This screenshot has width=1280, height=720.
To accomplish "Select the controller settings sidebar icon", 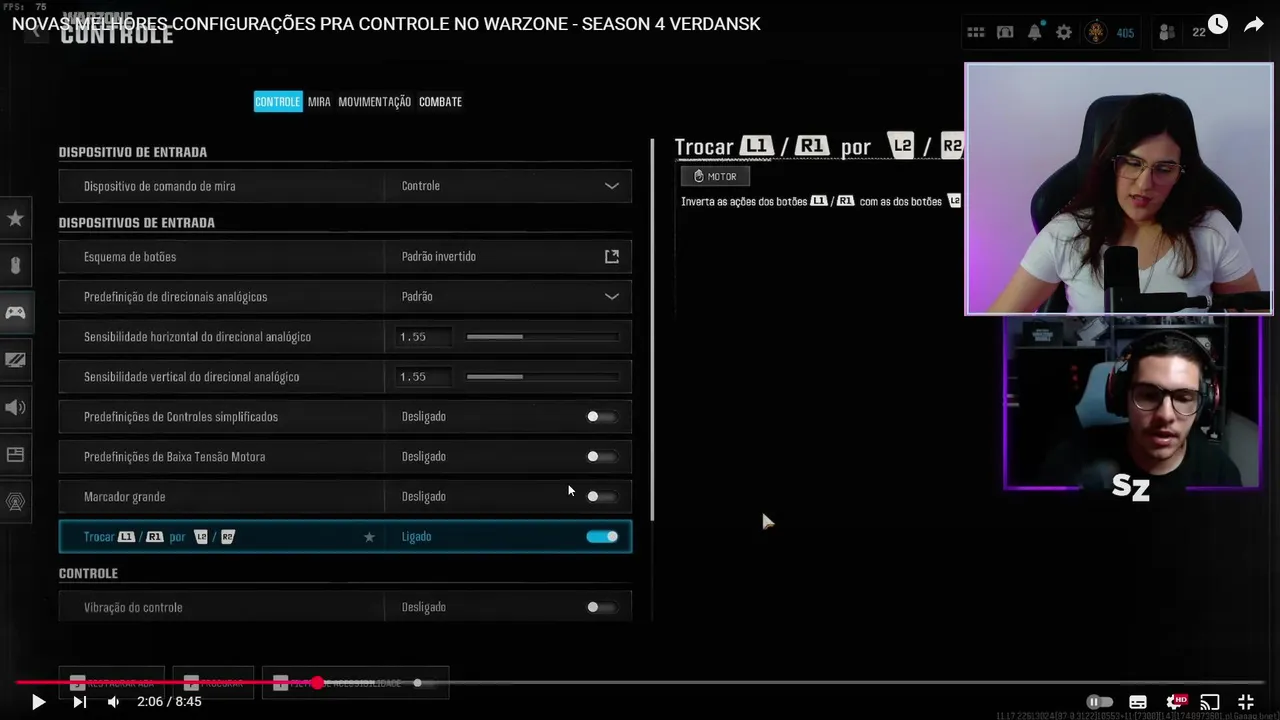I will pos(15,313).
